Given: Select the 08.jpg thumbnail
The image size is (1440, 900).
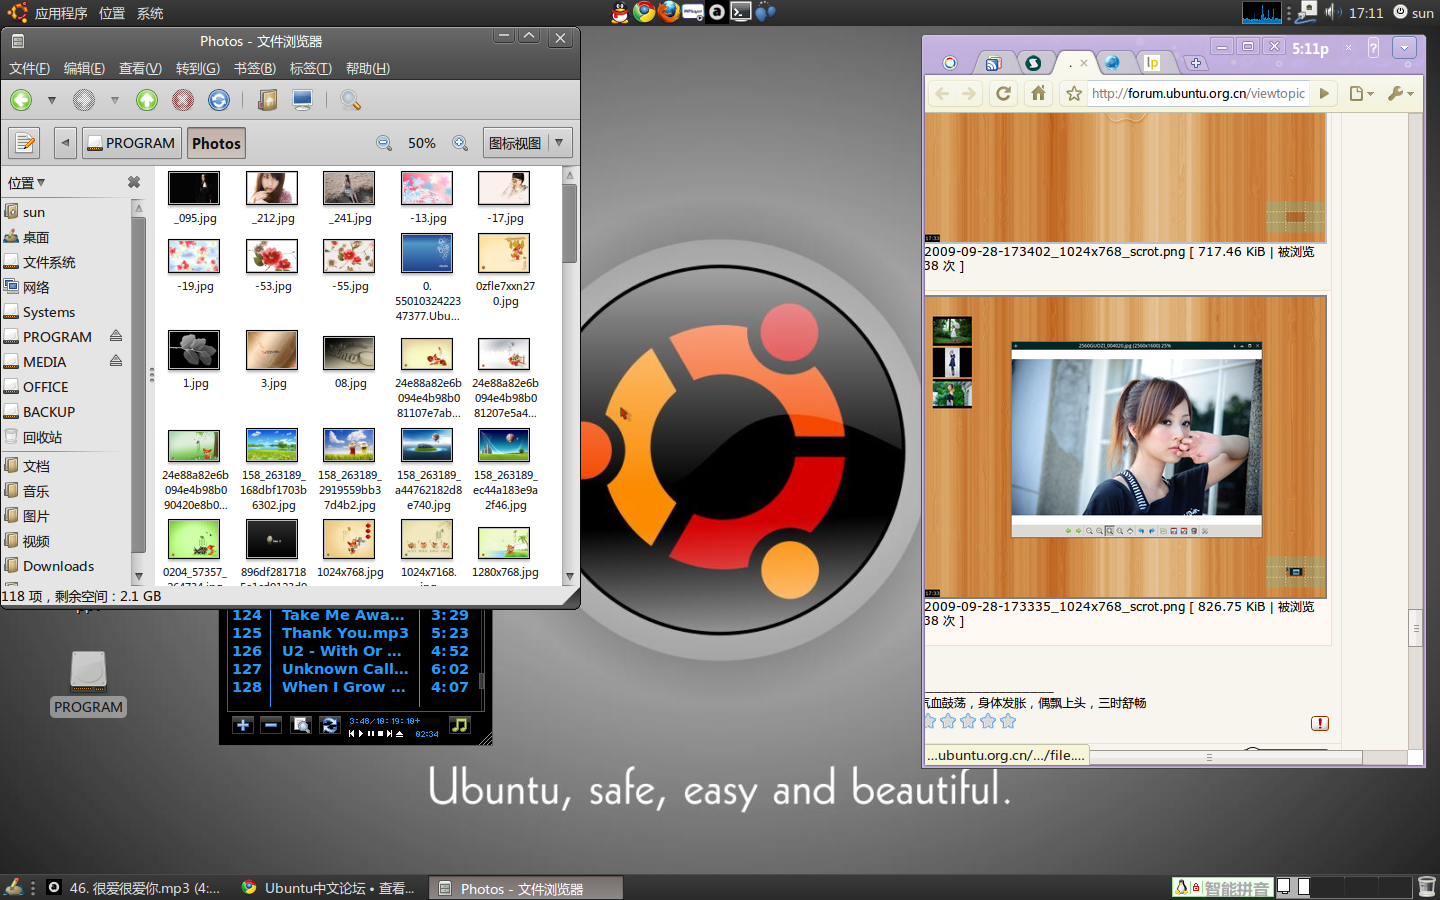Looking at the screenshot, I should pos(349,353).
